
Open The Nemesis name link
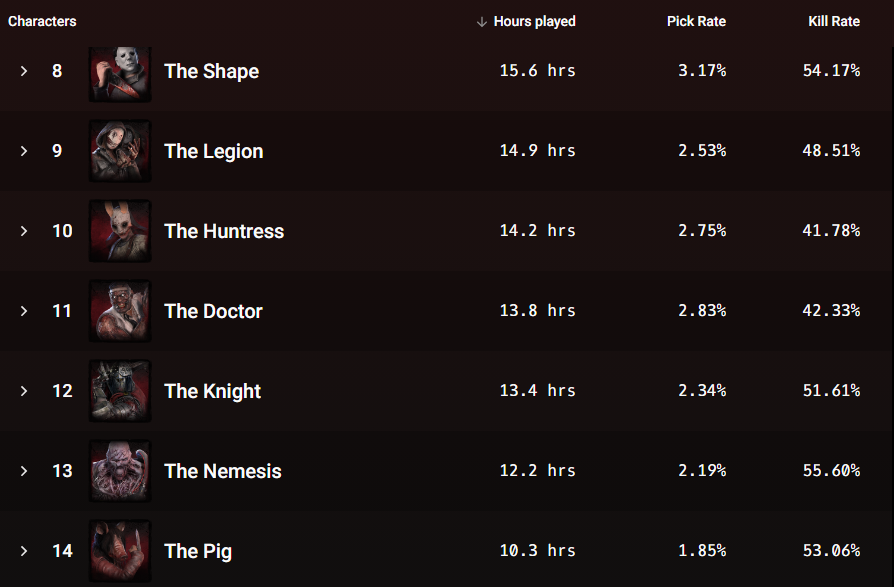tap(223, 471)
